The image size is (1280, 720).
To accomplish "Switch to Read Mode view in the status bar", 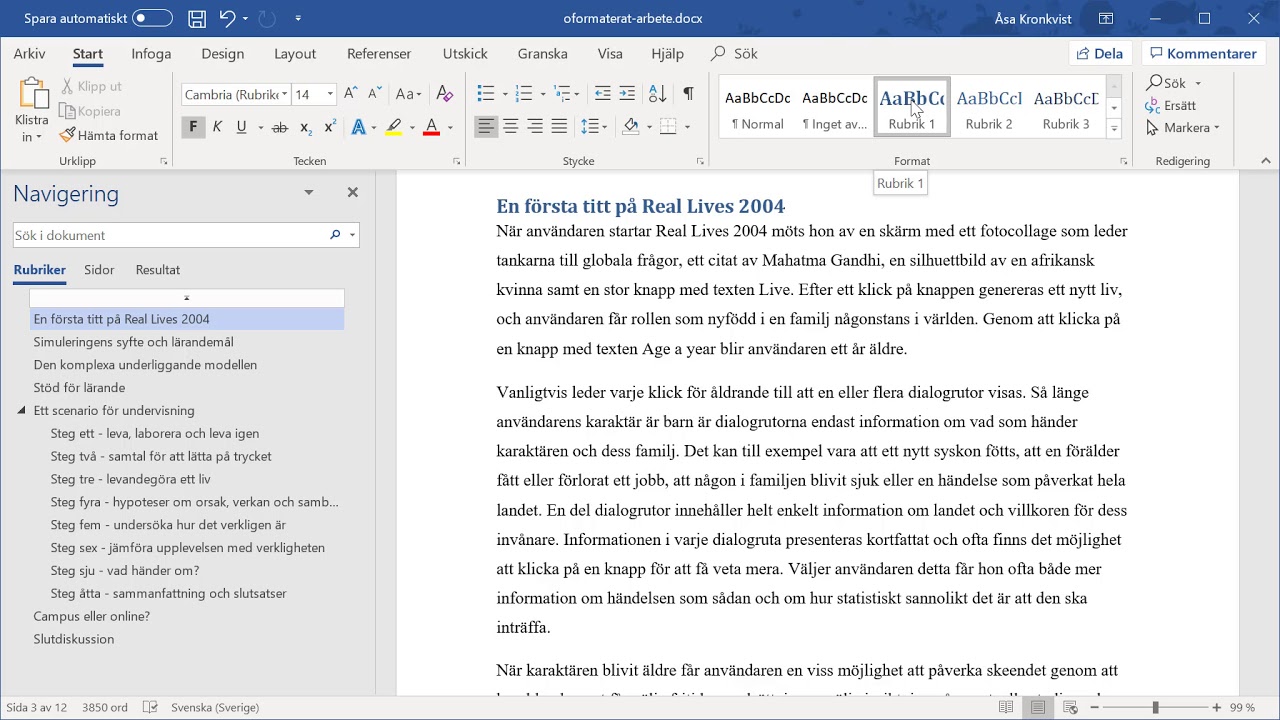I will pos(1006,707).
